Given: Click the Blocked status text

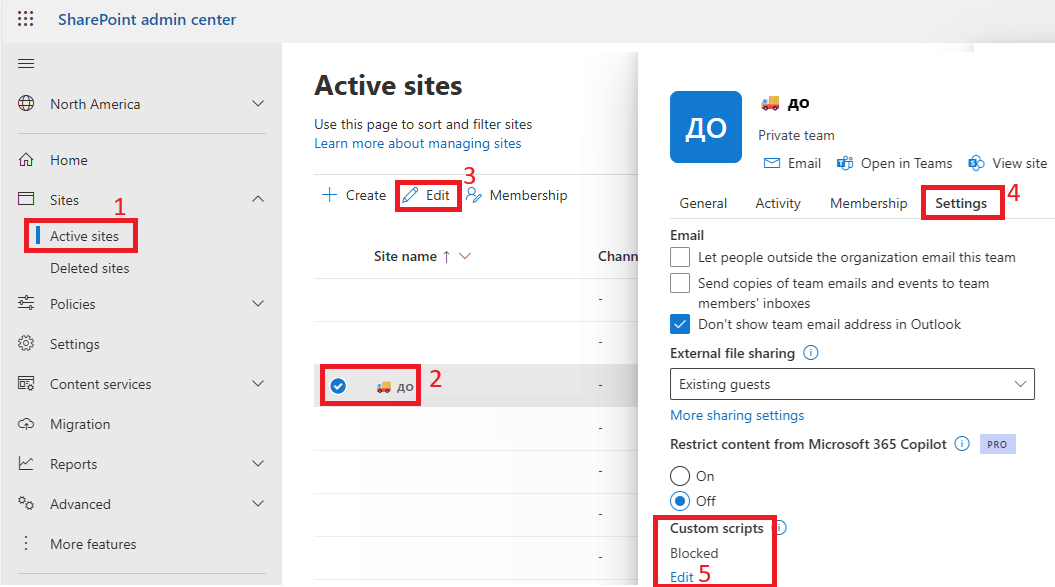Looking at the screenshot, I should click(x=694, y=553).
